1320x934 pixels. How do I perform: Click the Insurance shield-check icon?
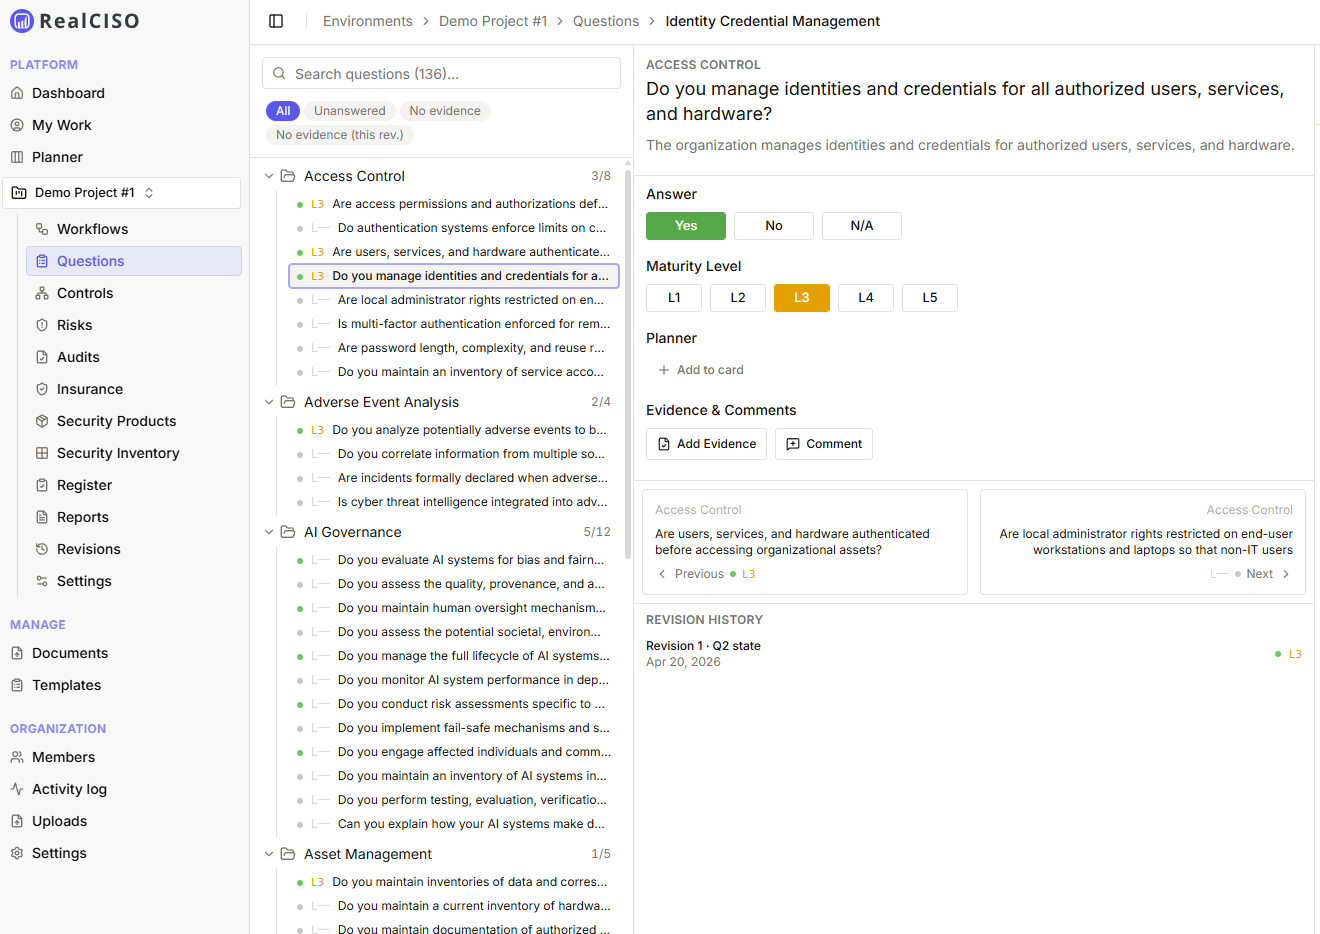click(42, 389)
